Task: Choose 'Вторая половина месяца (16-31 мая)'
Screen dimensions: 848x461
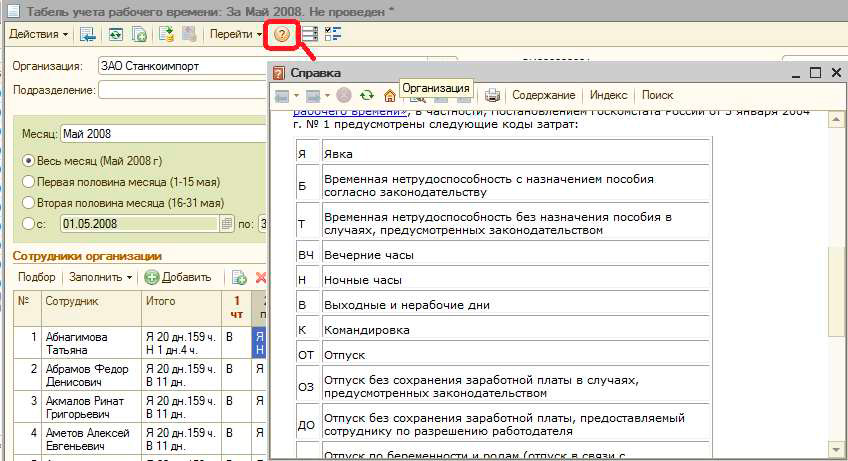Action: (x=28, y=203)
